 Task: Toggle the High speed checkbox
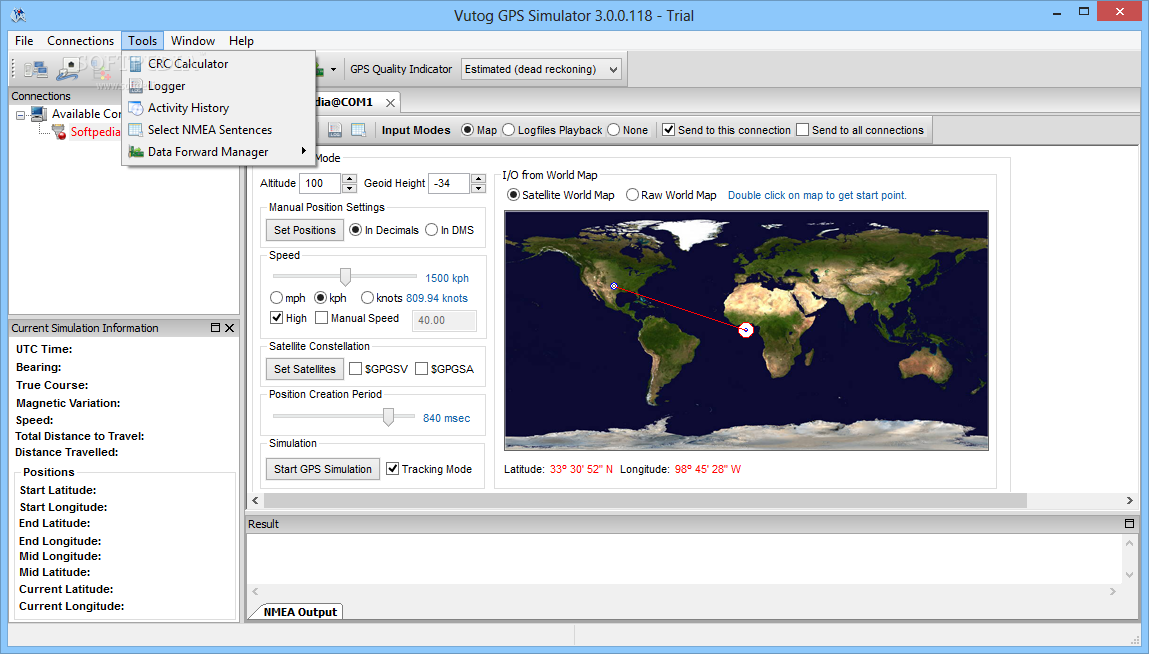tap(276, 317)
